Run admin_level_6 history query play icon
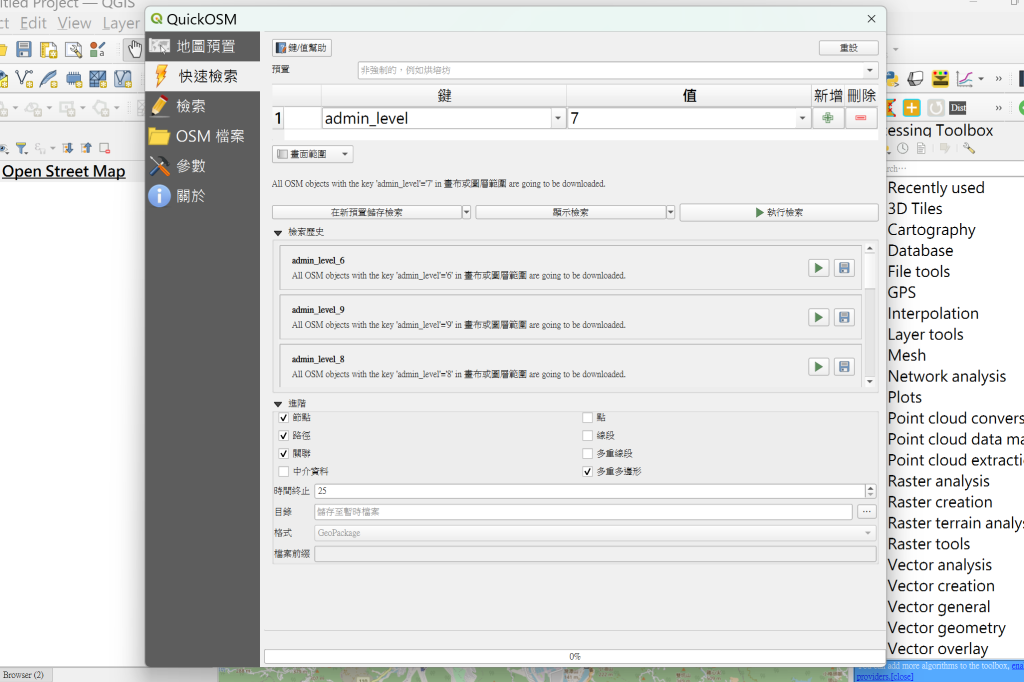Image resolution: width=1024 pixels, height=682 pixels. point(818,268)
